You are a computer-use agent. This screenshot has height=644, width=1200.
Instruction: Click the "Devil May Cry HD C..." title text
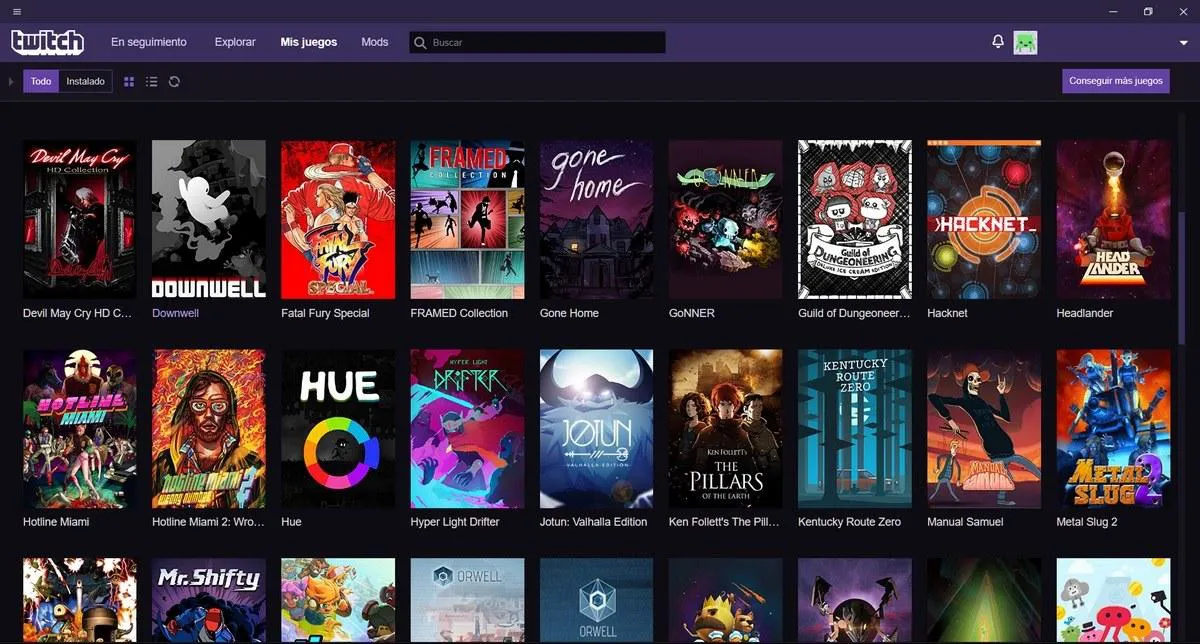pyautogui.click(x=78, y=313)
